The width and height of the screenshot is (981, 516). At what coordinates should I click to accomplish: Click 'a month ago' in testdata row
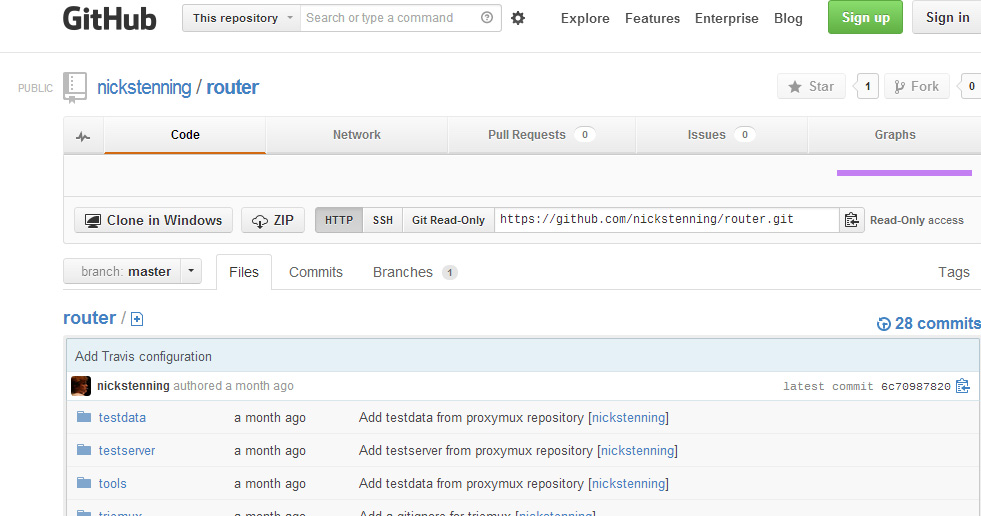tap(270, 417)
